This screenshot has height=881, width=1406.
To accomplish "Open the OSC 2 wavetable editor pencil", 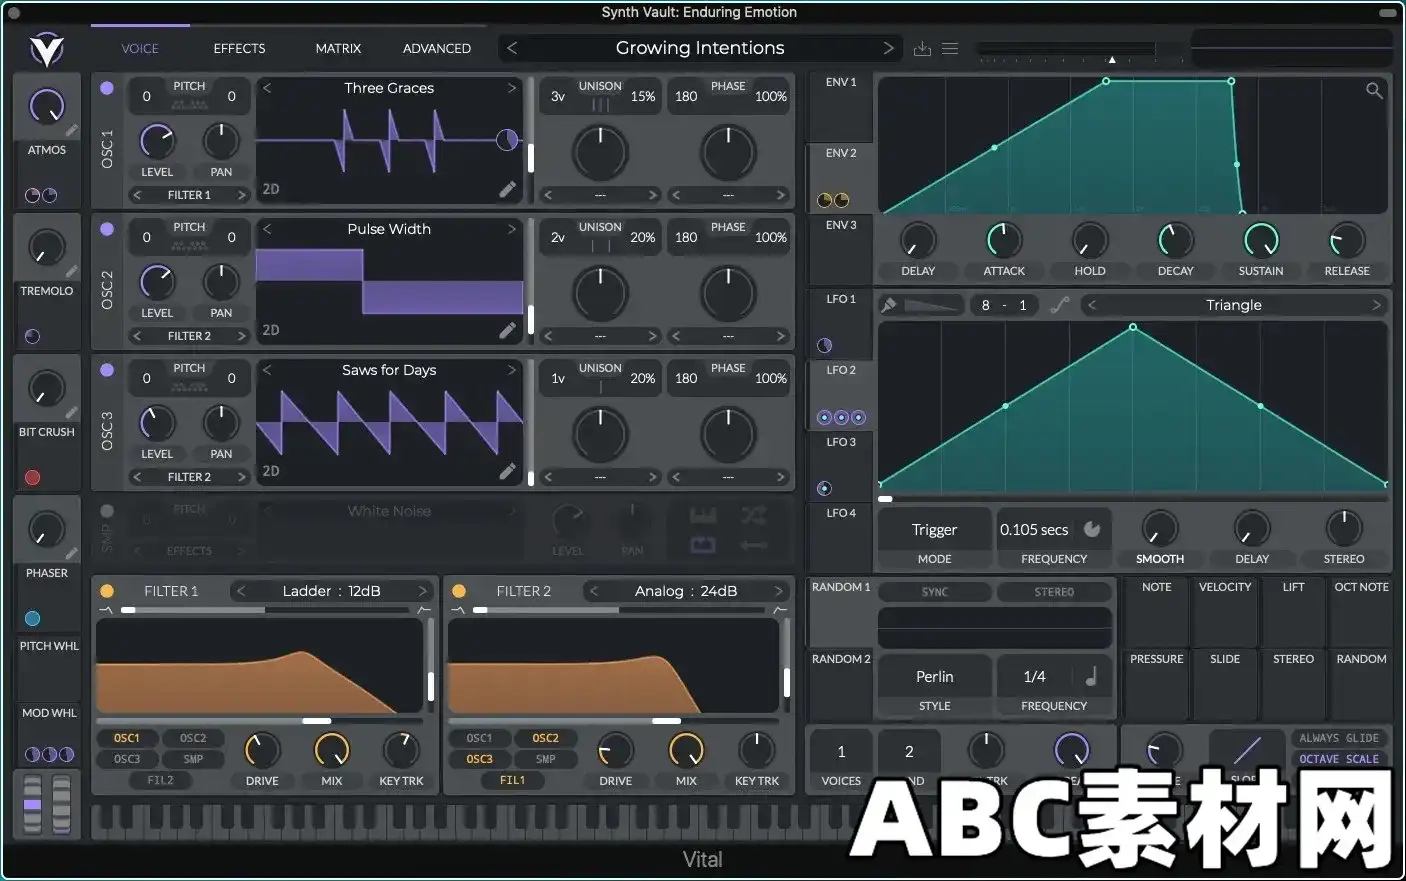I will (508, 330).
